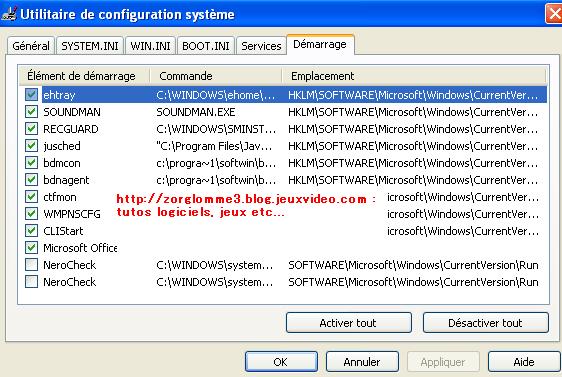Uncheck the SOUNDMAN startup checkbox
Image resolution: width=562 pixels, height=377 pixels.
pos(31,112)
